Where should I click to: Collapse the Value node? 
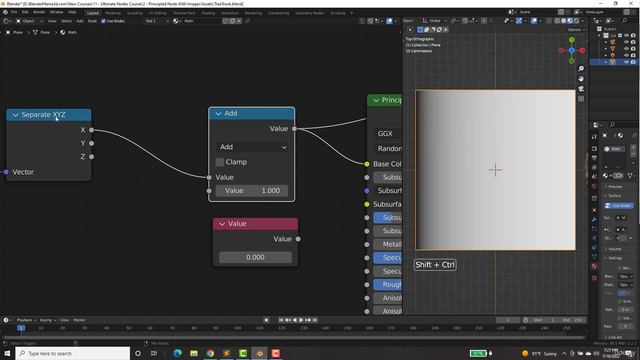222,224
